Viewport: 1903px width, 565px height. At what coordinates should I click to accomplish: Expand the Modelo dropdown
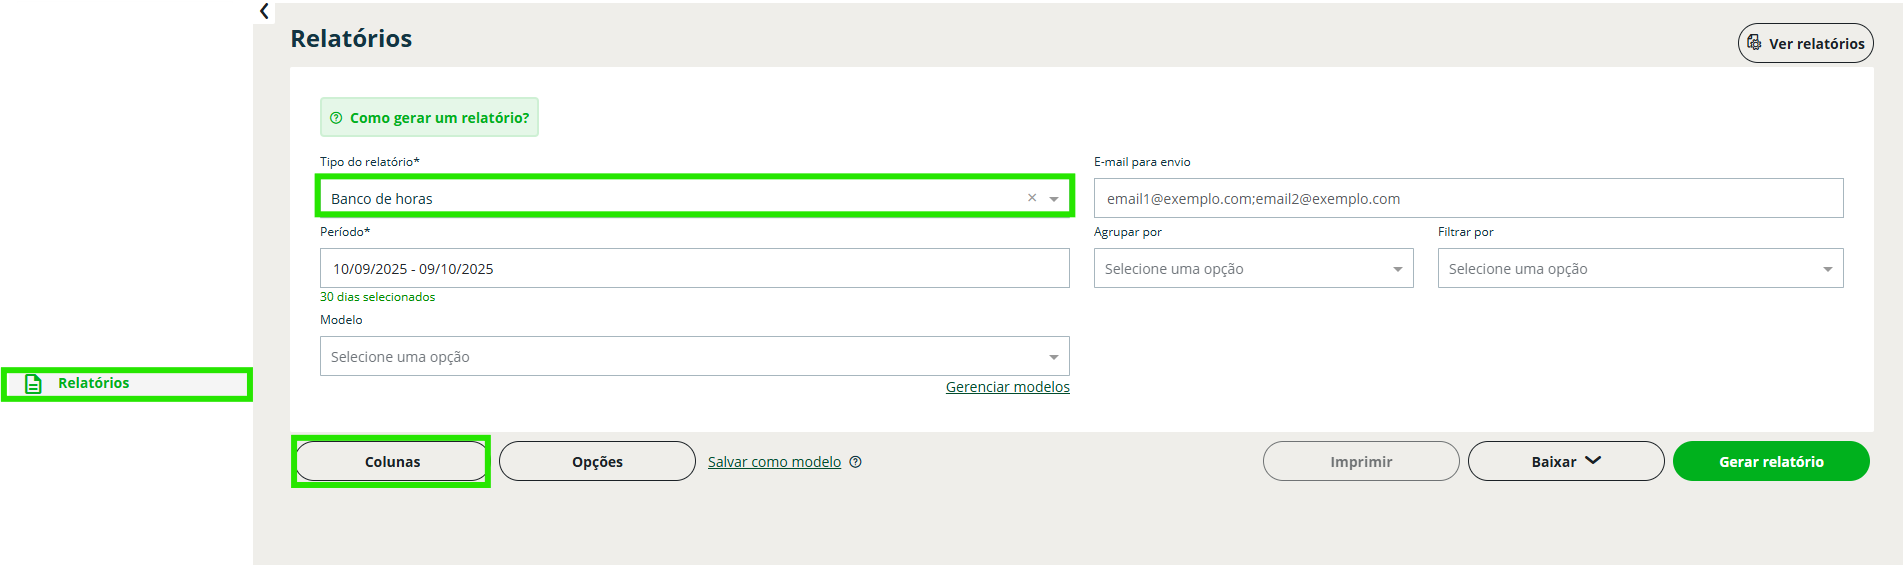pos(694,357)
